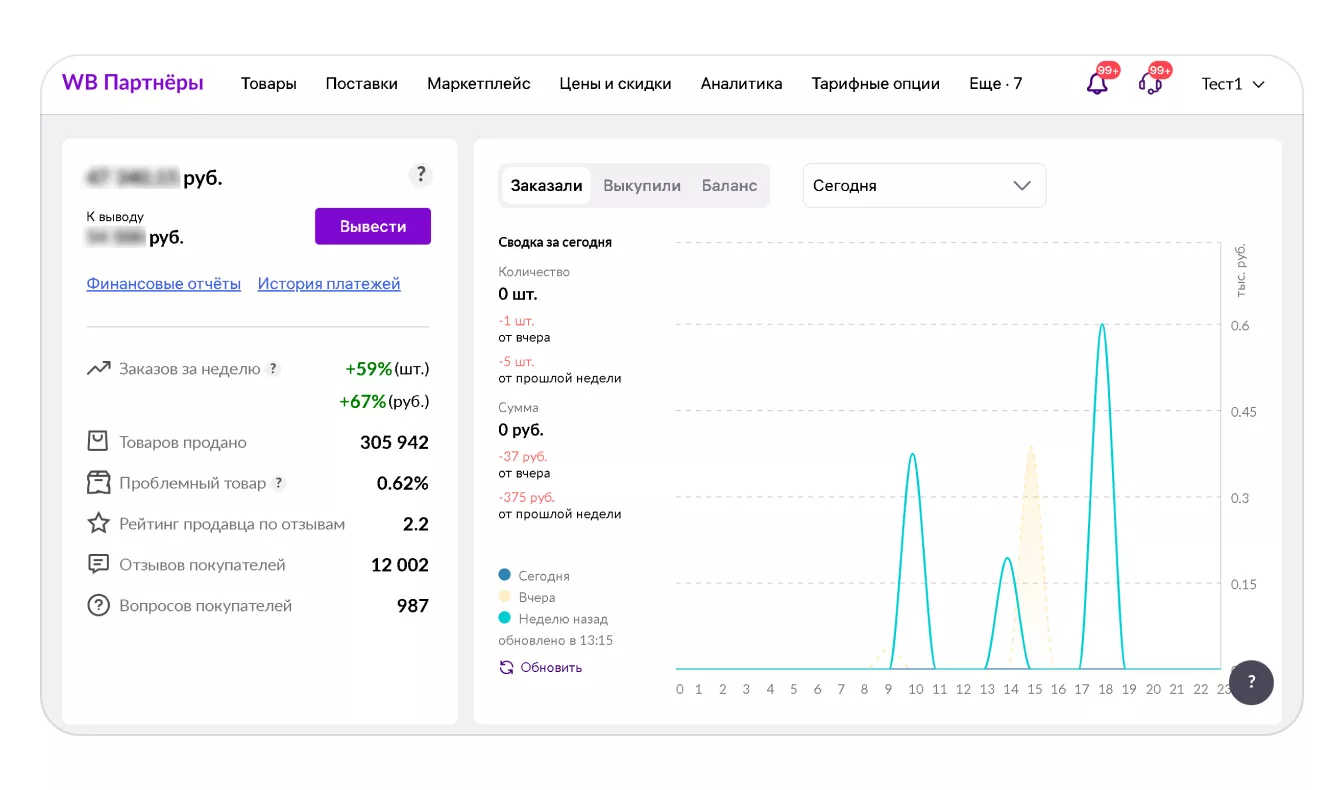Click the weekly orders trend arrow icon
The width and height of the screenshot is (1344, 790).
[x=98, y=369]
